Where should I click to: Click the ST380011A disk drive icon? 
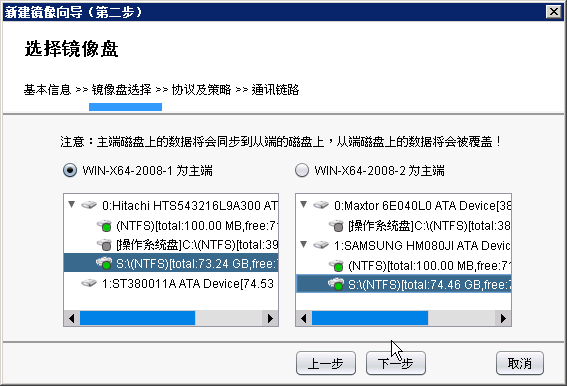[89, 283]
